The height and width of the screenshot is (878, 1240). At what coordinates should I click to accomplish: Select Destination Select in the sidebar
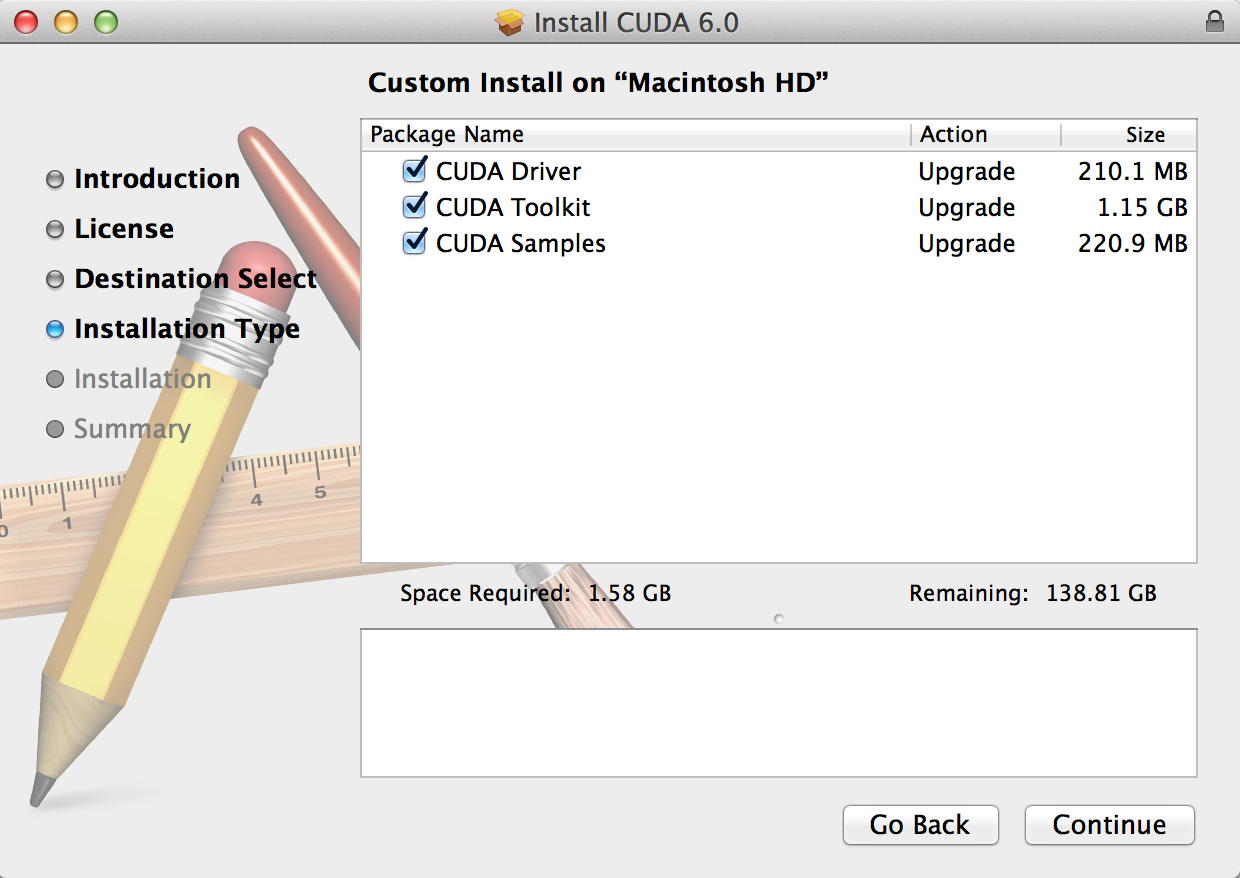195,279
